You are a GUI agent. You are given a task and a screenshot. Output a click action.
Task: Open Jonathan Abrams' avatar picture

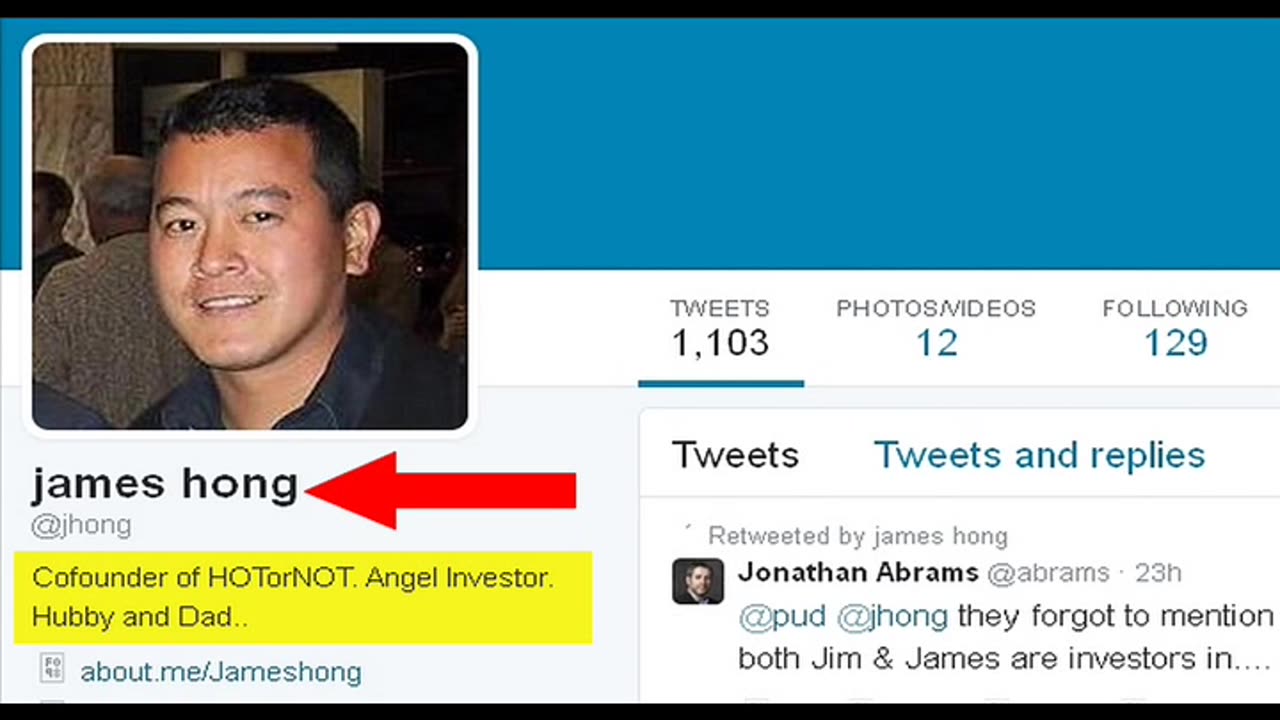click(x=697, y=582)
